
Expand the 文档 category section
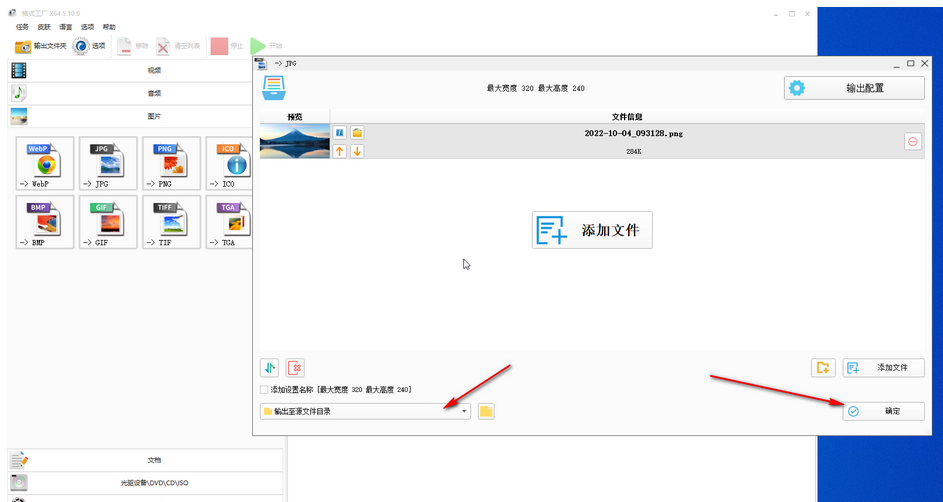(x=145, y=460)
